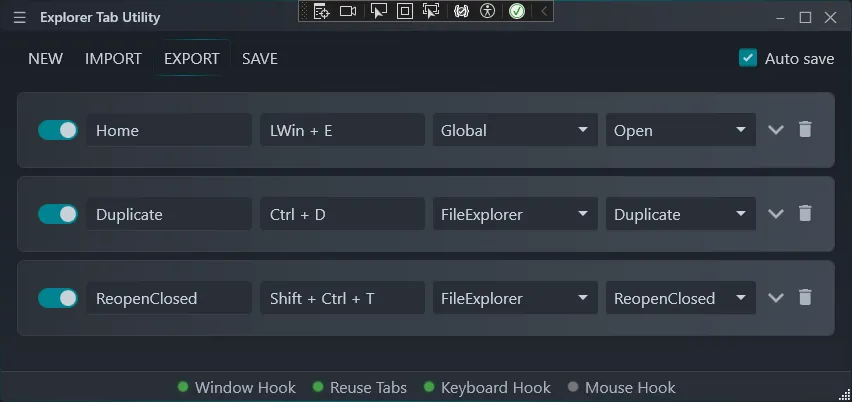This screenshot has width=852, height=402.
Task: Delete the Home hotkey row
Action: [x=805, y=129]
